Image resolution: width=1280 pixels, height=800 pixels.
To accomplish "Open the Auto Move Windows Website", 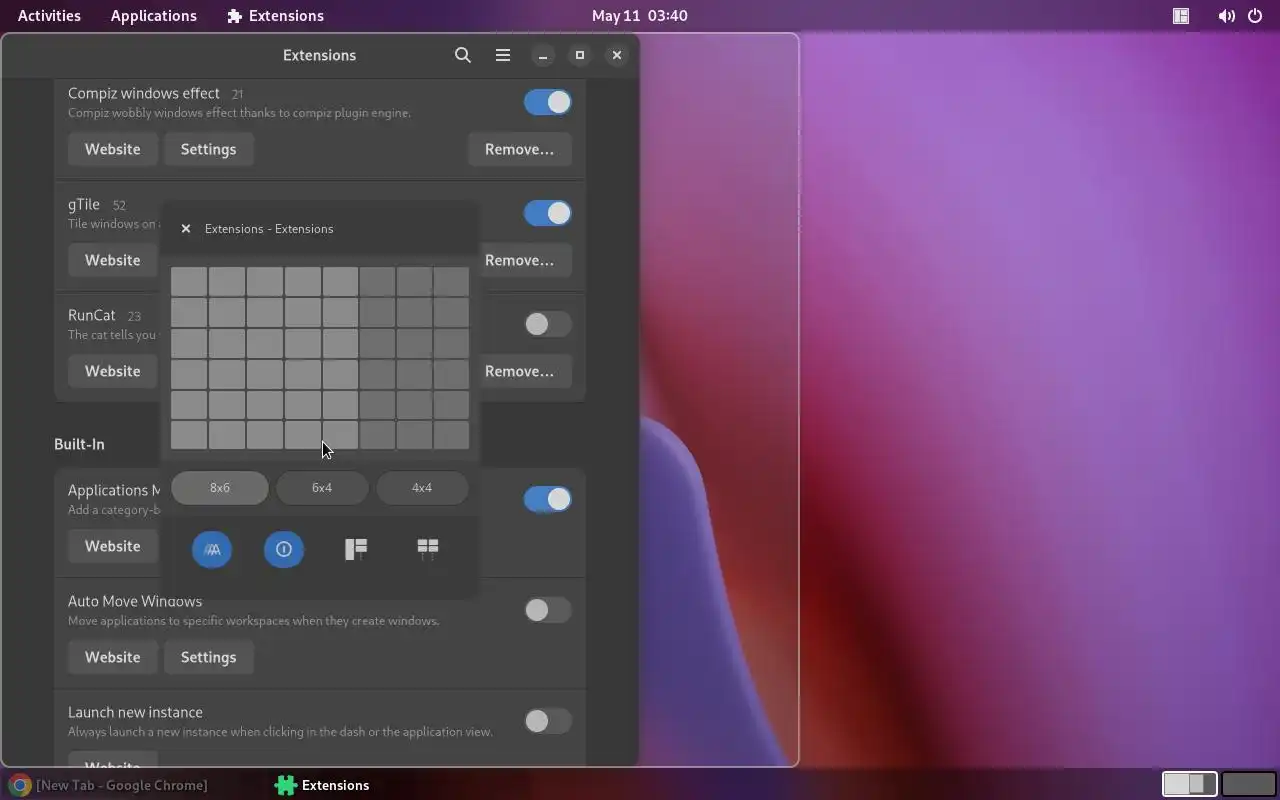I will [112, 657].
